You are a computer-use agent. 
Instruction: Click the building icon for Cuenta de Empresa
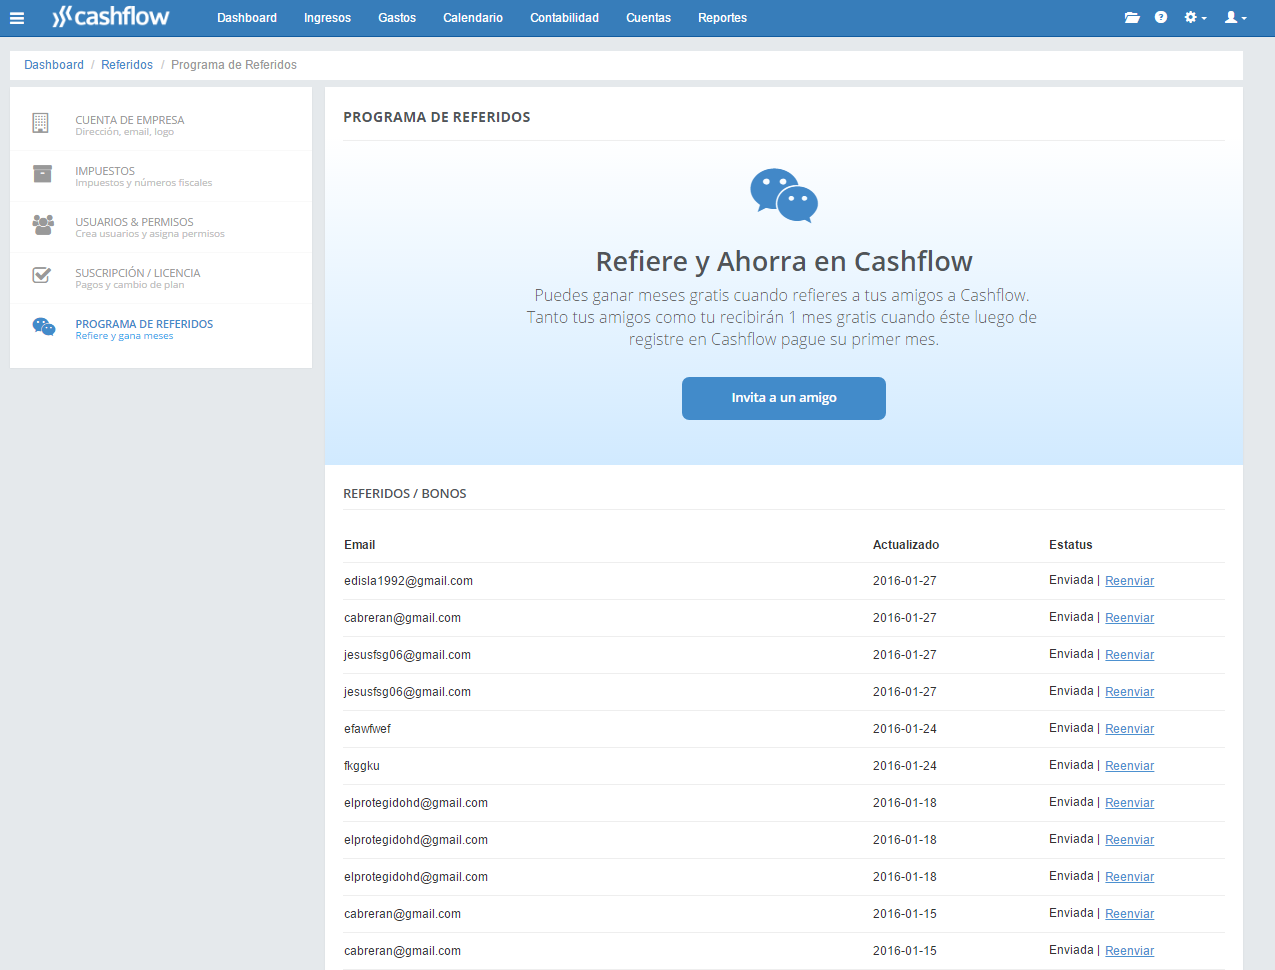coord(40,123)
